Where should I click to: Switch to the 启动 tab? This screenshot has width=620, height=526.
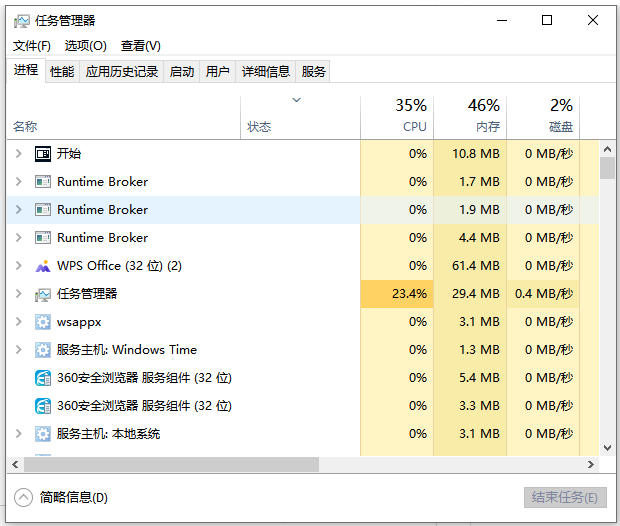182,72
